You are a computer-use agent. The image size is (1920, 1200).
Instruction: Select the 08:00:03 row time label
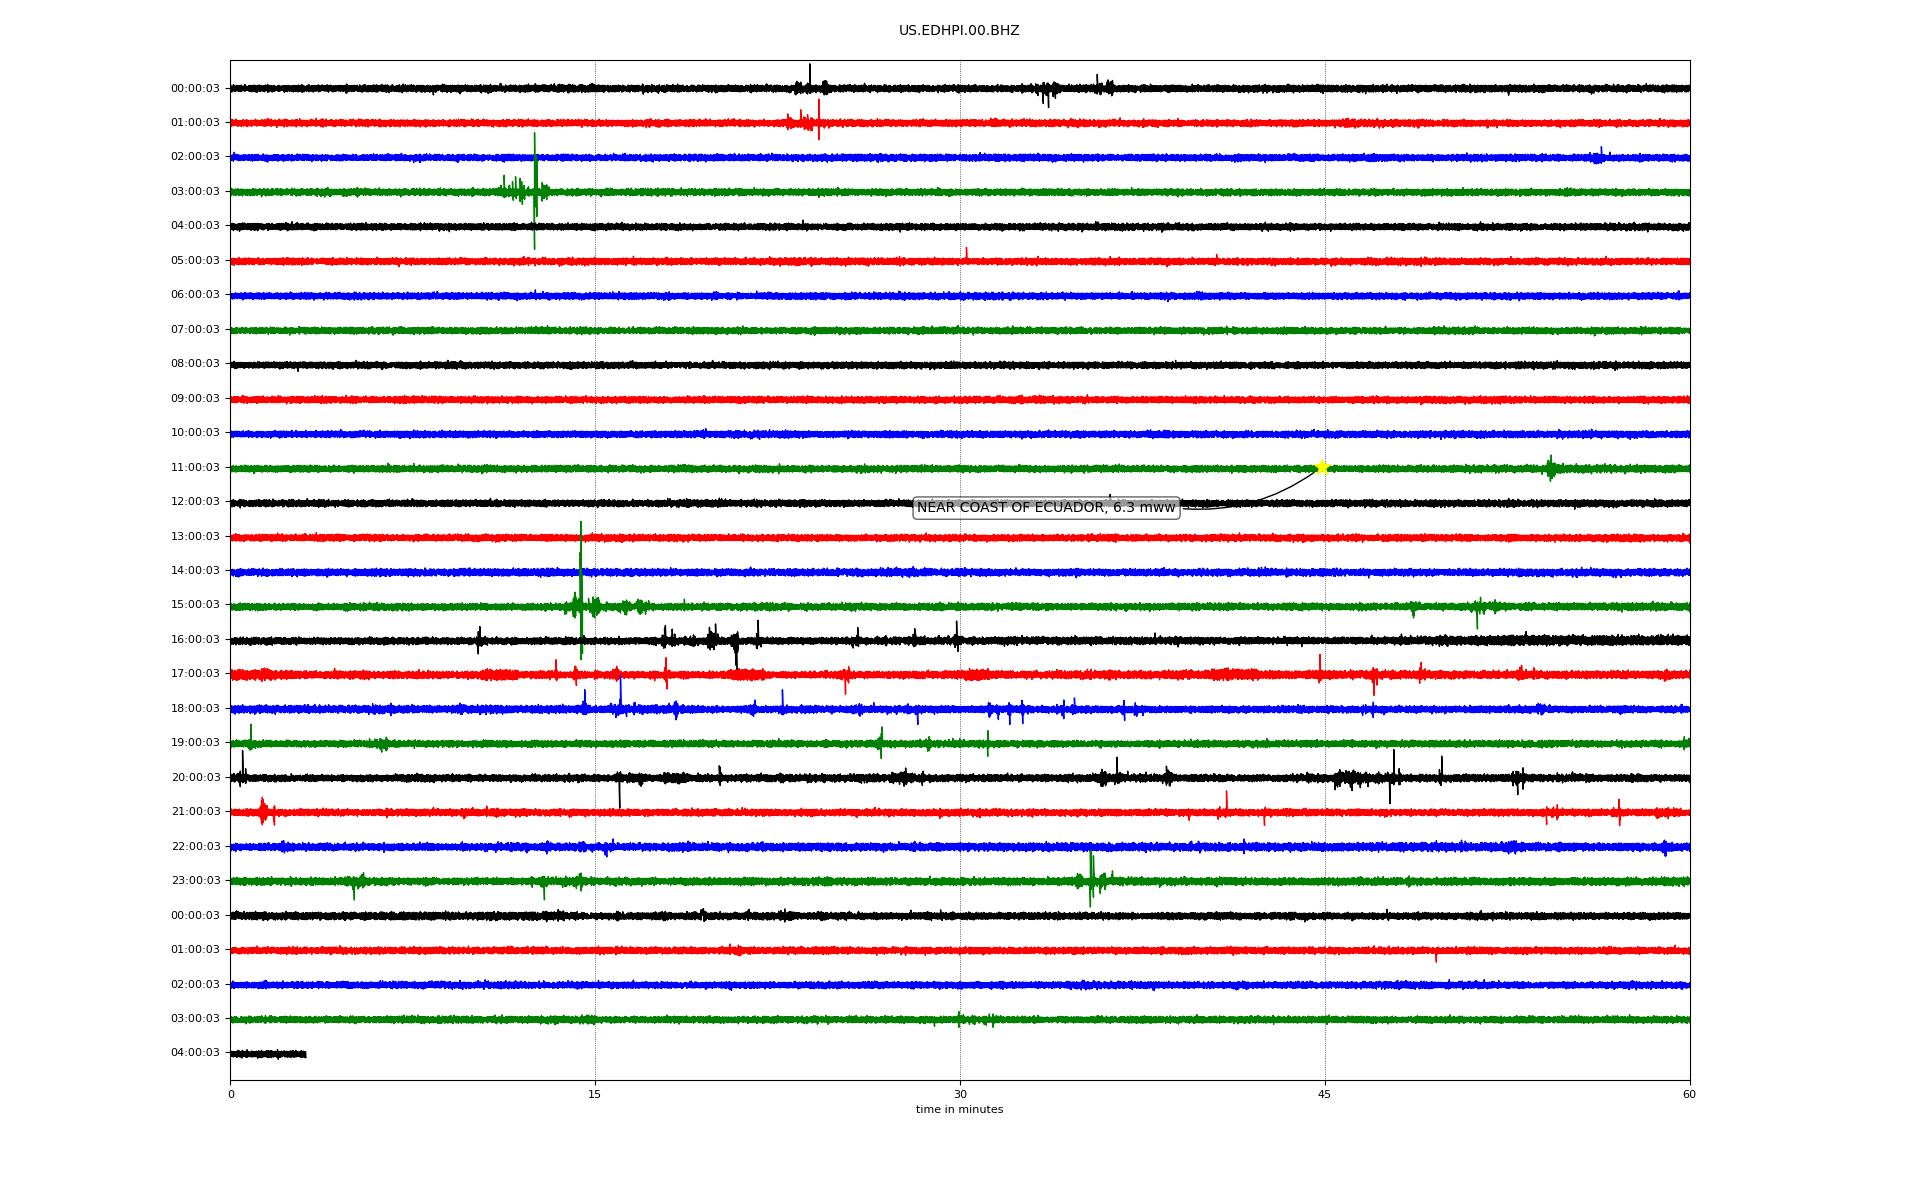click(x=195, y=364)
